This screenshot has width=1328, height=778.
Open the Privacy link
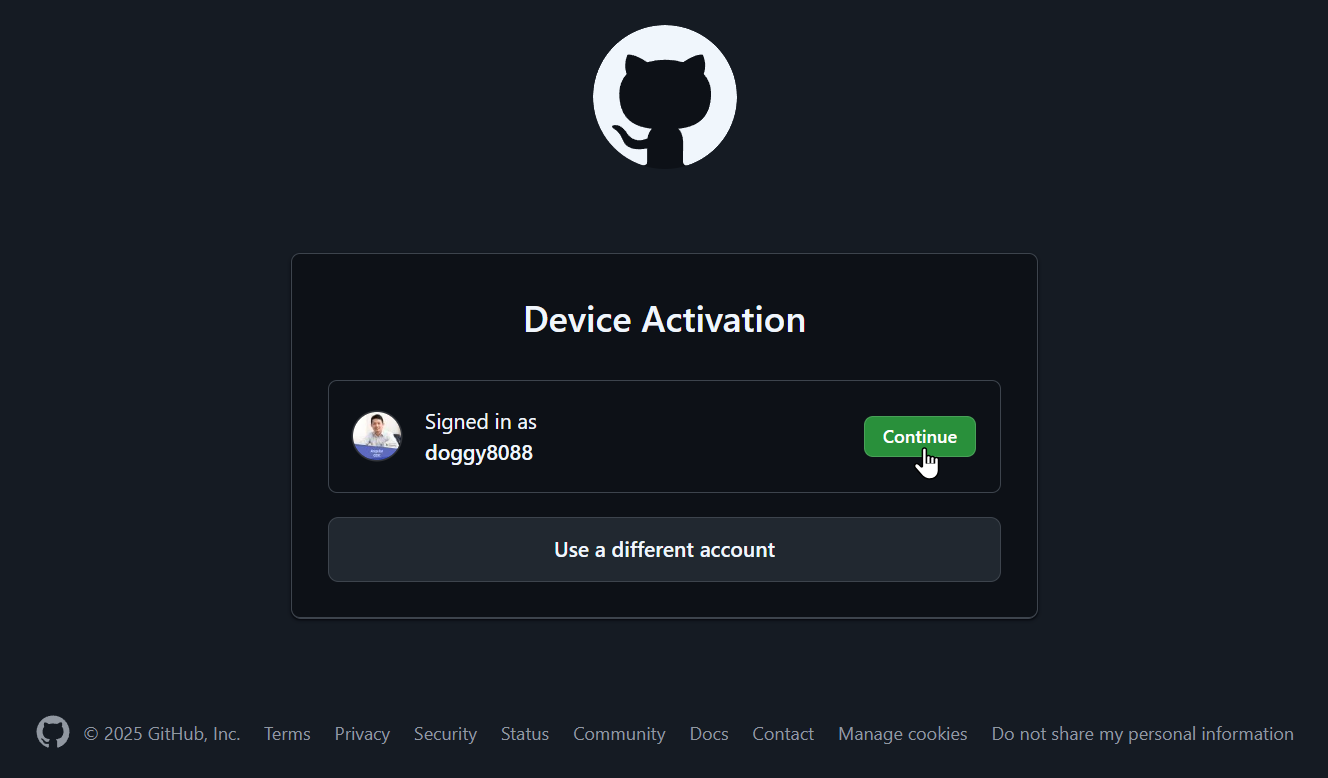(362, 733)
